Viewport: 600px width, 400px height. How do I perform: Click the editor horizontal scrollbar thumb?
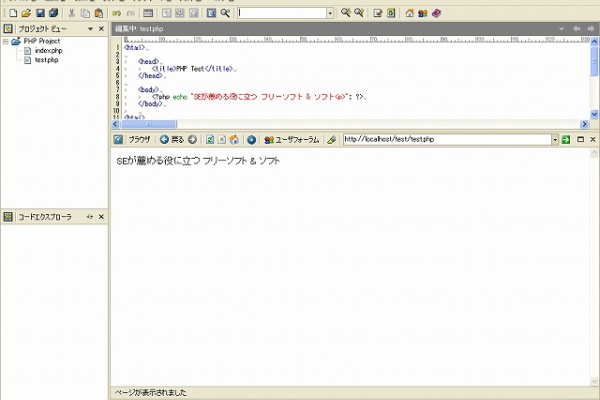(148, 124)
